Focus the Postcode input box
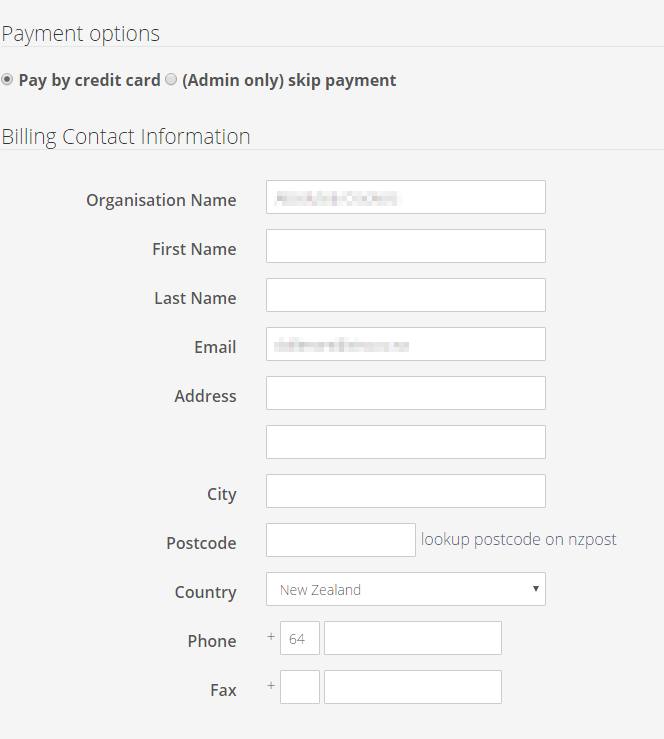 tap(340, 541)
